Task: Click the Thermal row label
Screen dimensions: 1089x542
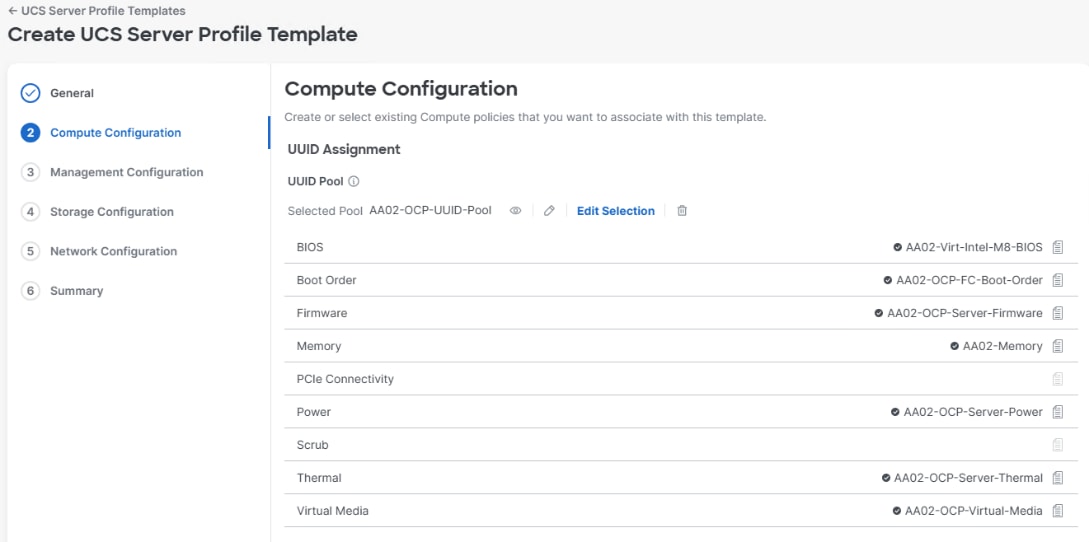Action: click(x=319, y=478)
